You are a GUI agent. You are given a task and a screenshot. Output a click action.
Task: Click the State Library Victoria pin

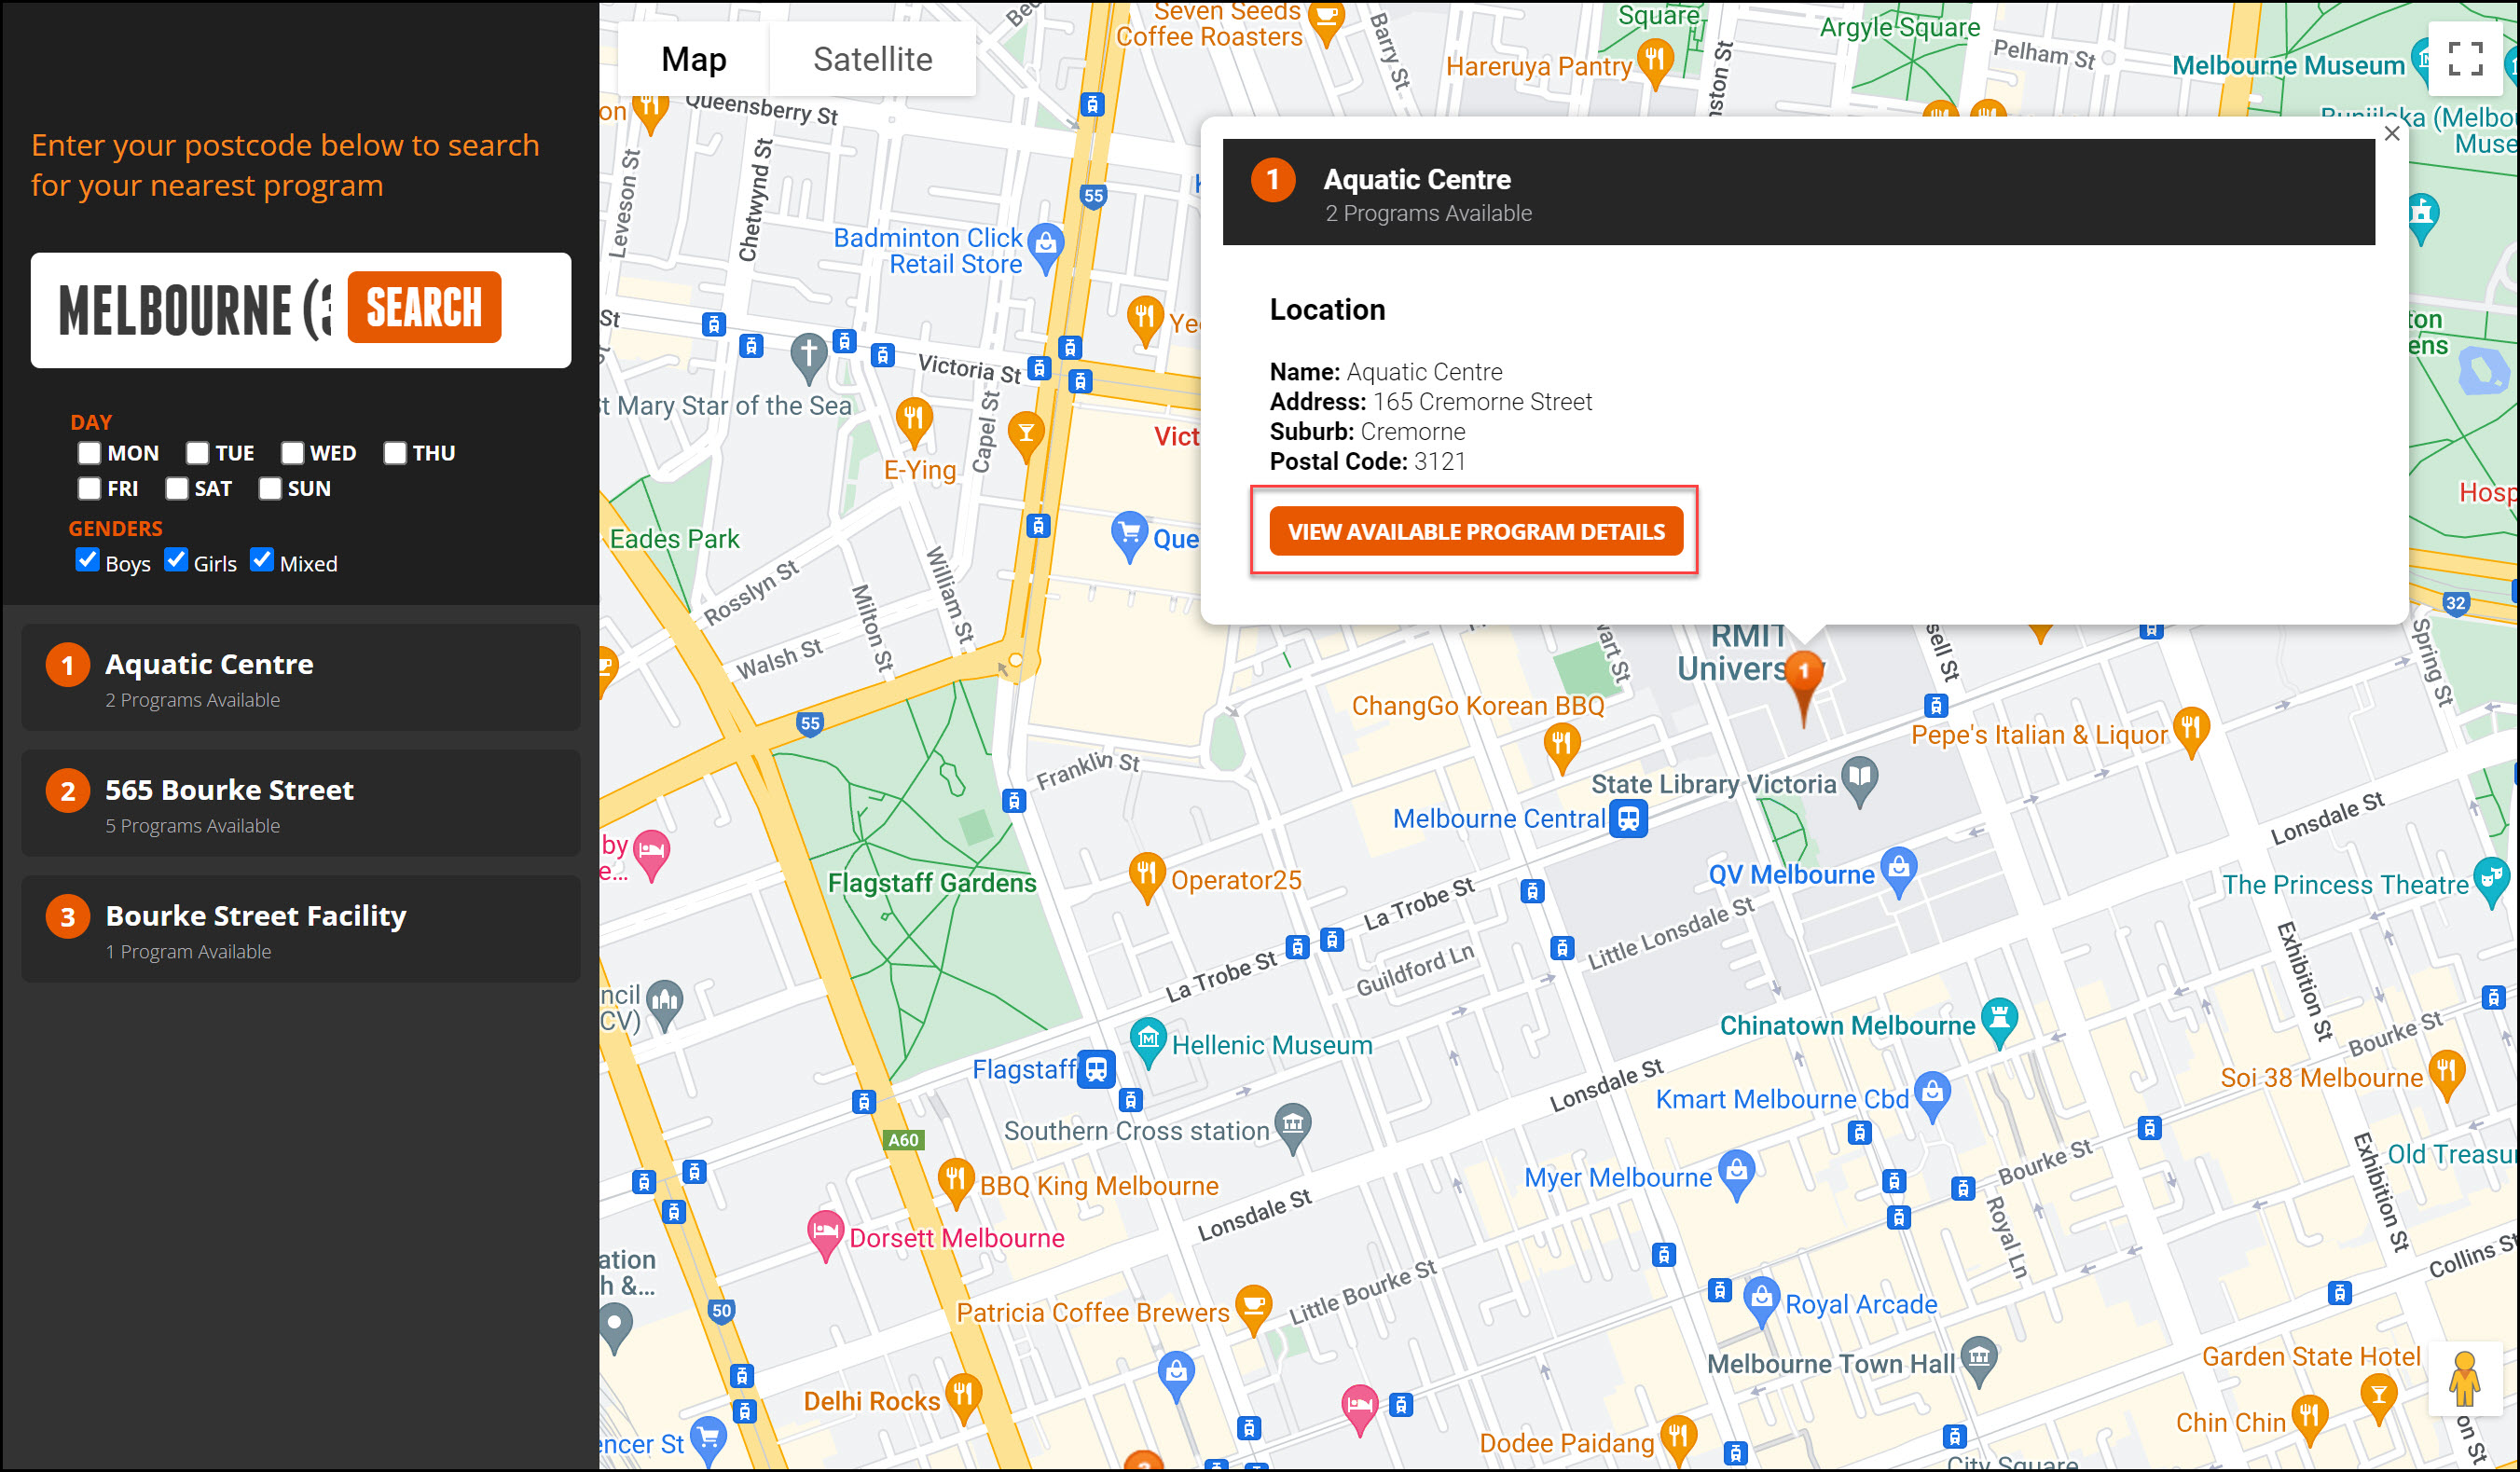click(x=1859, y=779)
